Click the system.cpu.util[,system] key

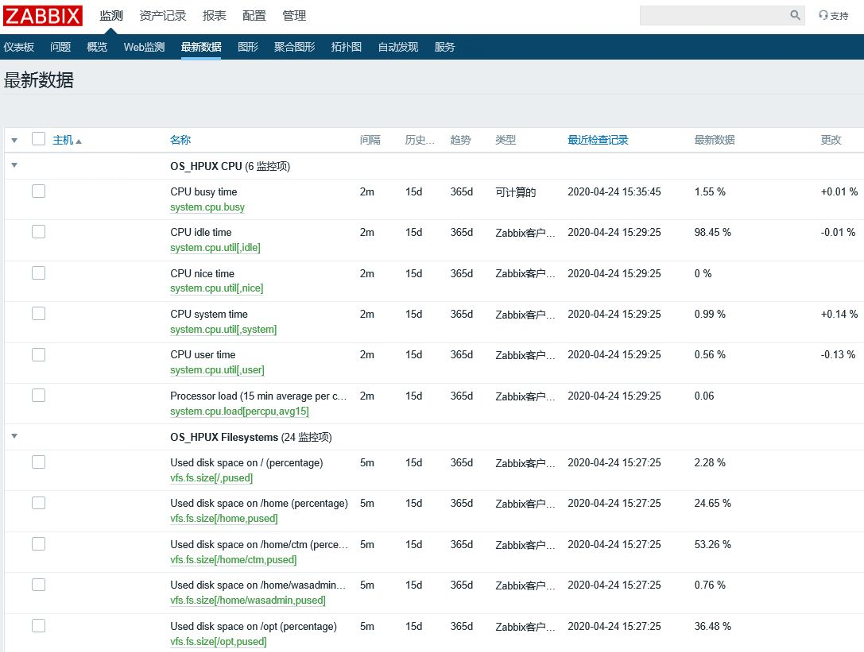pyautogui.click(x=223, y=330)
